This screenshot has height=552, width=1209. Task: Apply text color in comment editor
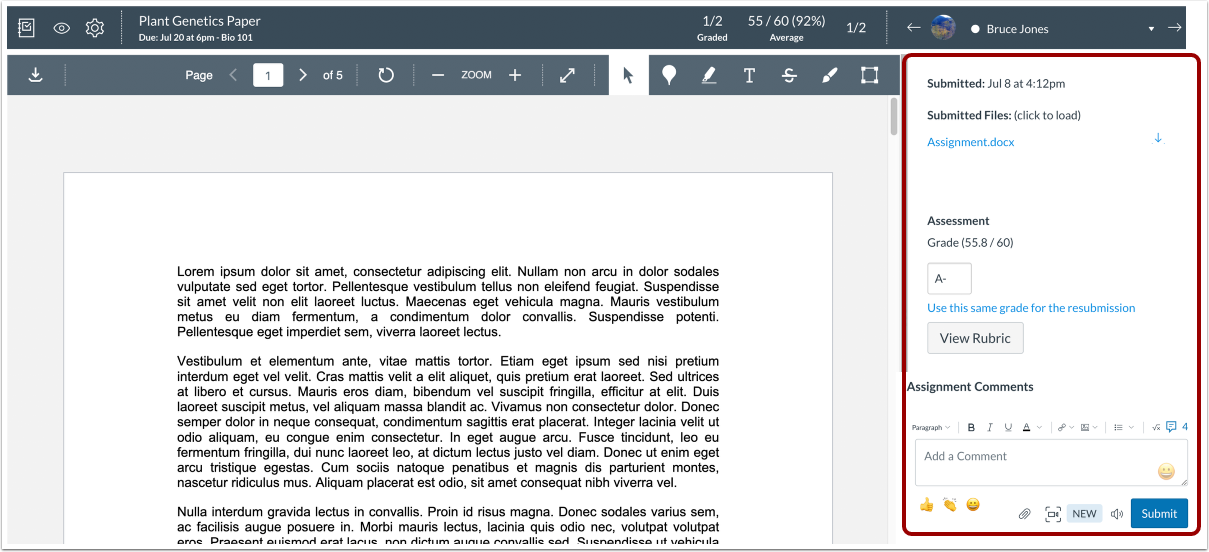[1026, 427]
